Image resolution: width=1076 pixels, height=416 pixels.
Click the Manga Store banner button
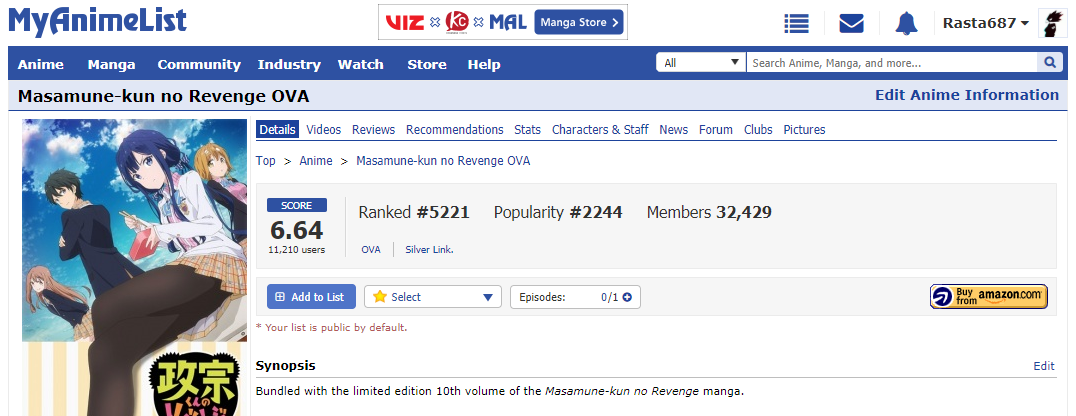578,22
